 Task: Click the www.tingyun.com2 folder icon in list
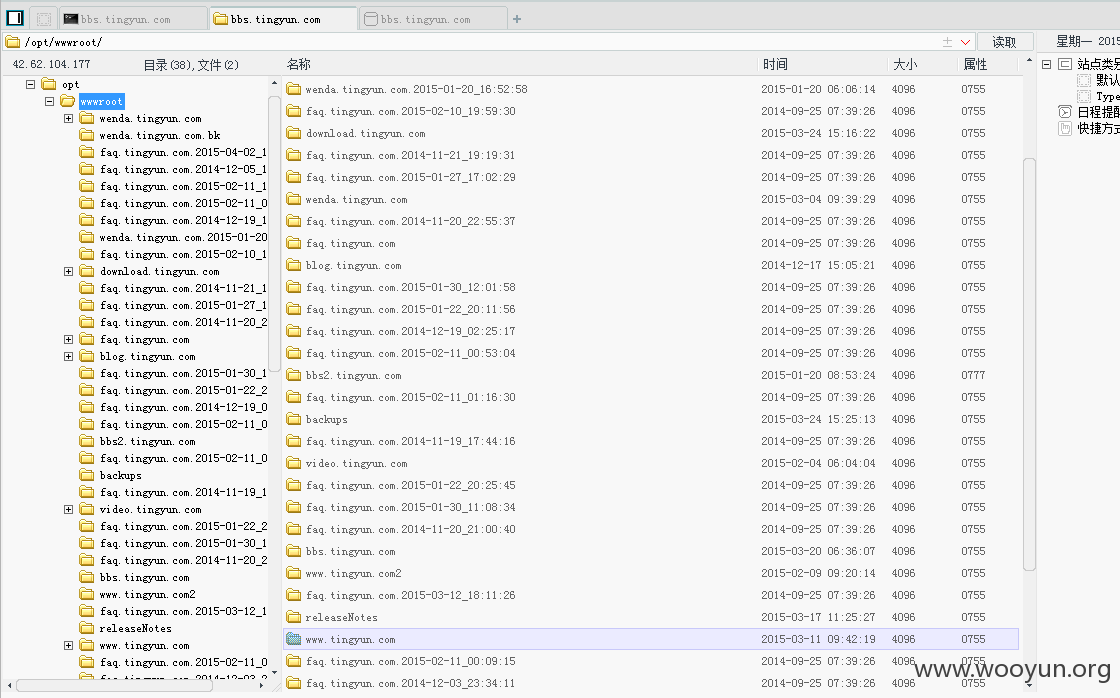pos(294,573)
